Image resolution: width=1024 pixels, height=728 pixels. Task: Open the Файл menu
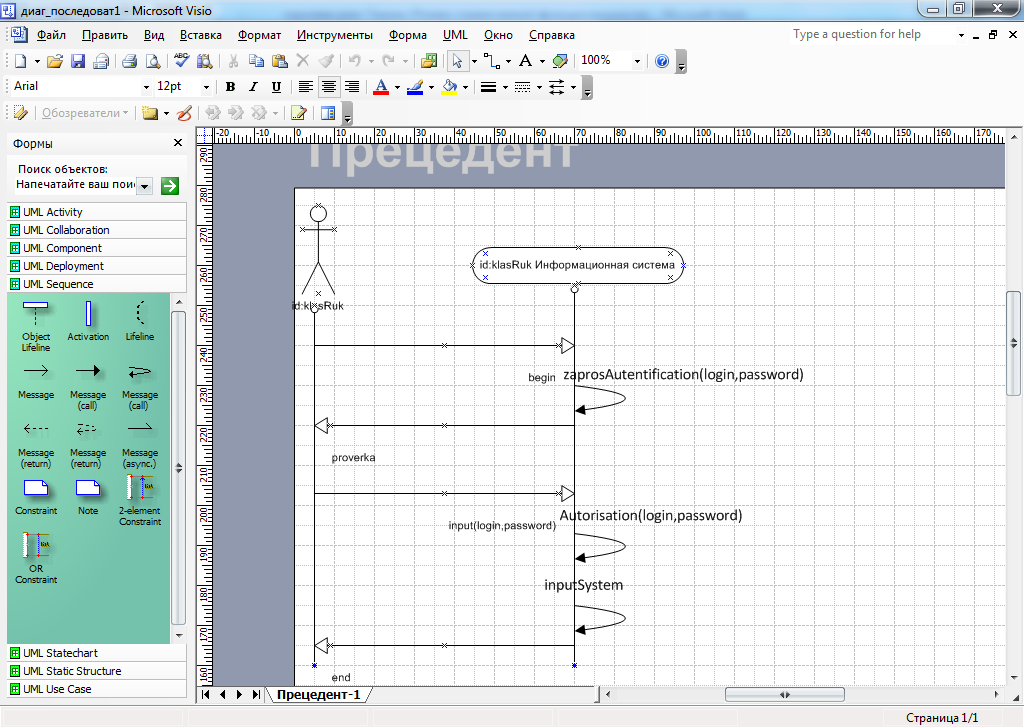[51, 35]
